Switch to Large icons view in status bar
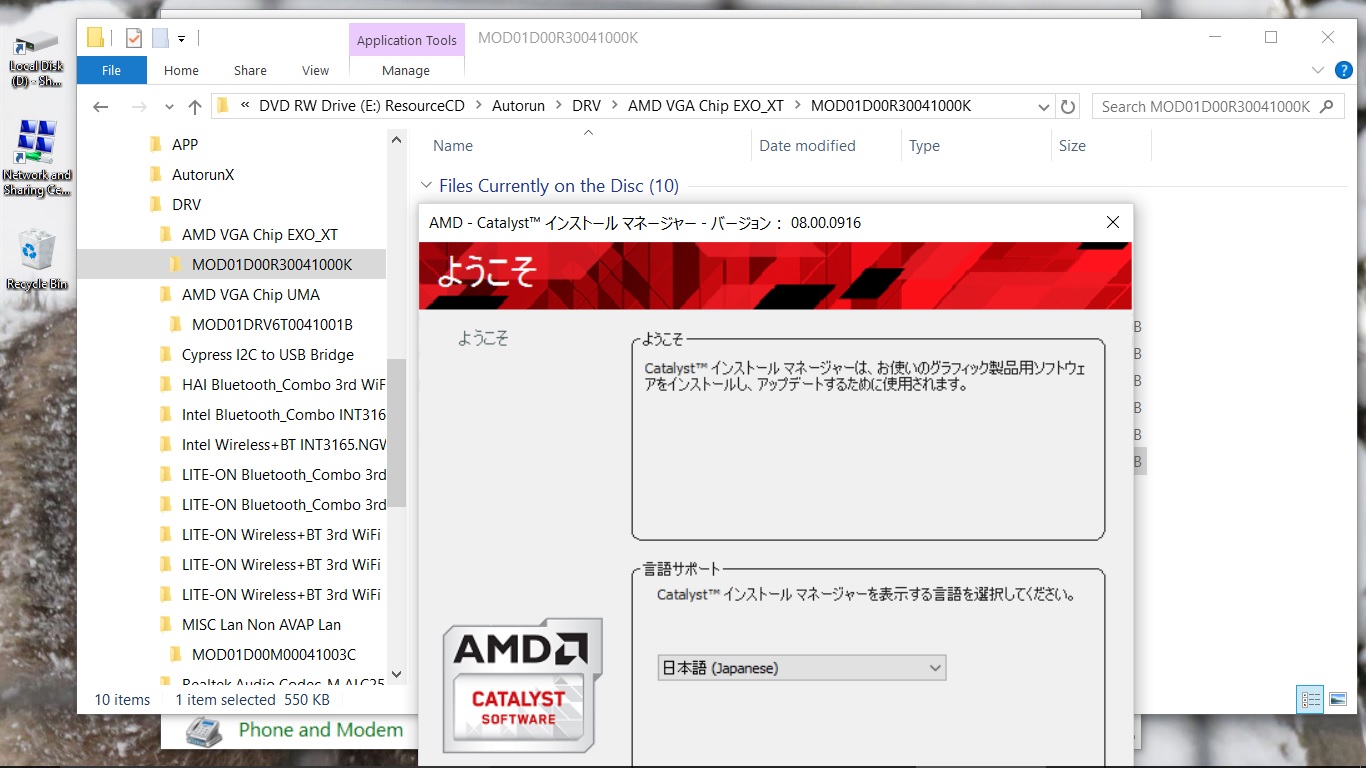 (1338, 699)
